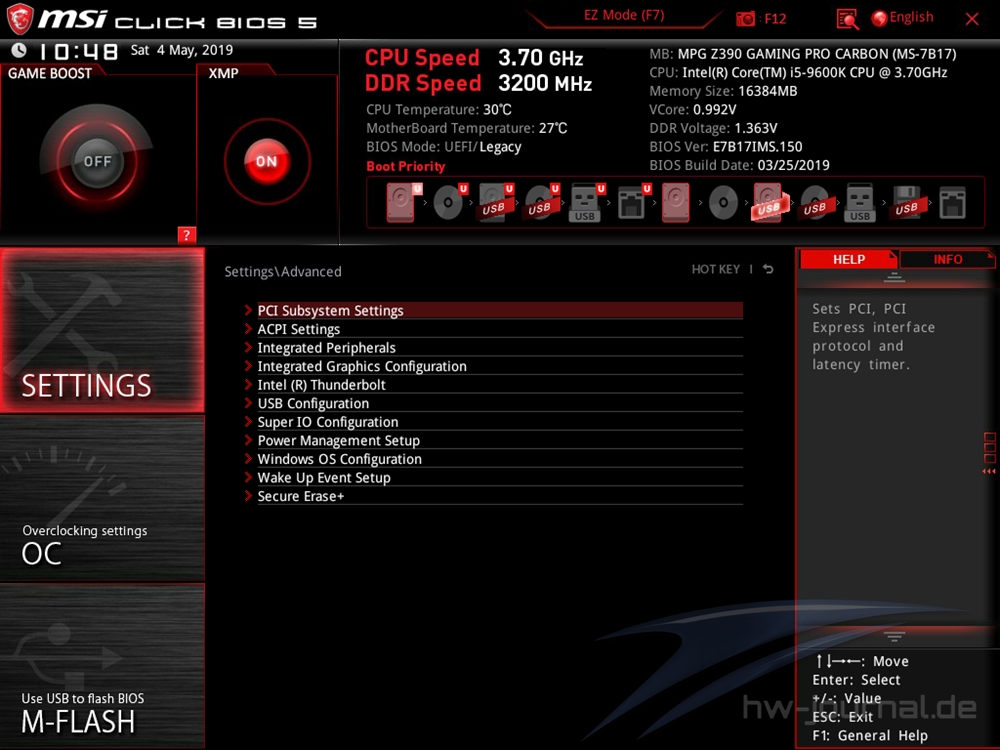Screen dimensions: 1000x750
Task: Change language via the English globe icon
Action: 879,18
